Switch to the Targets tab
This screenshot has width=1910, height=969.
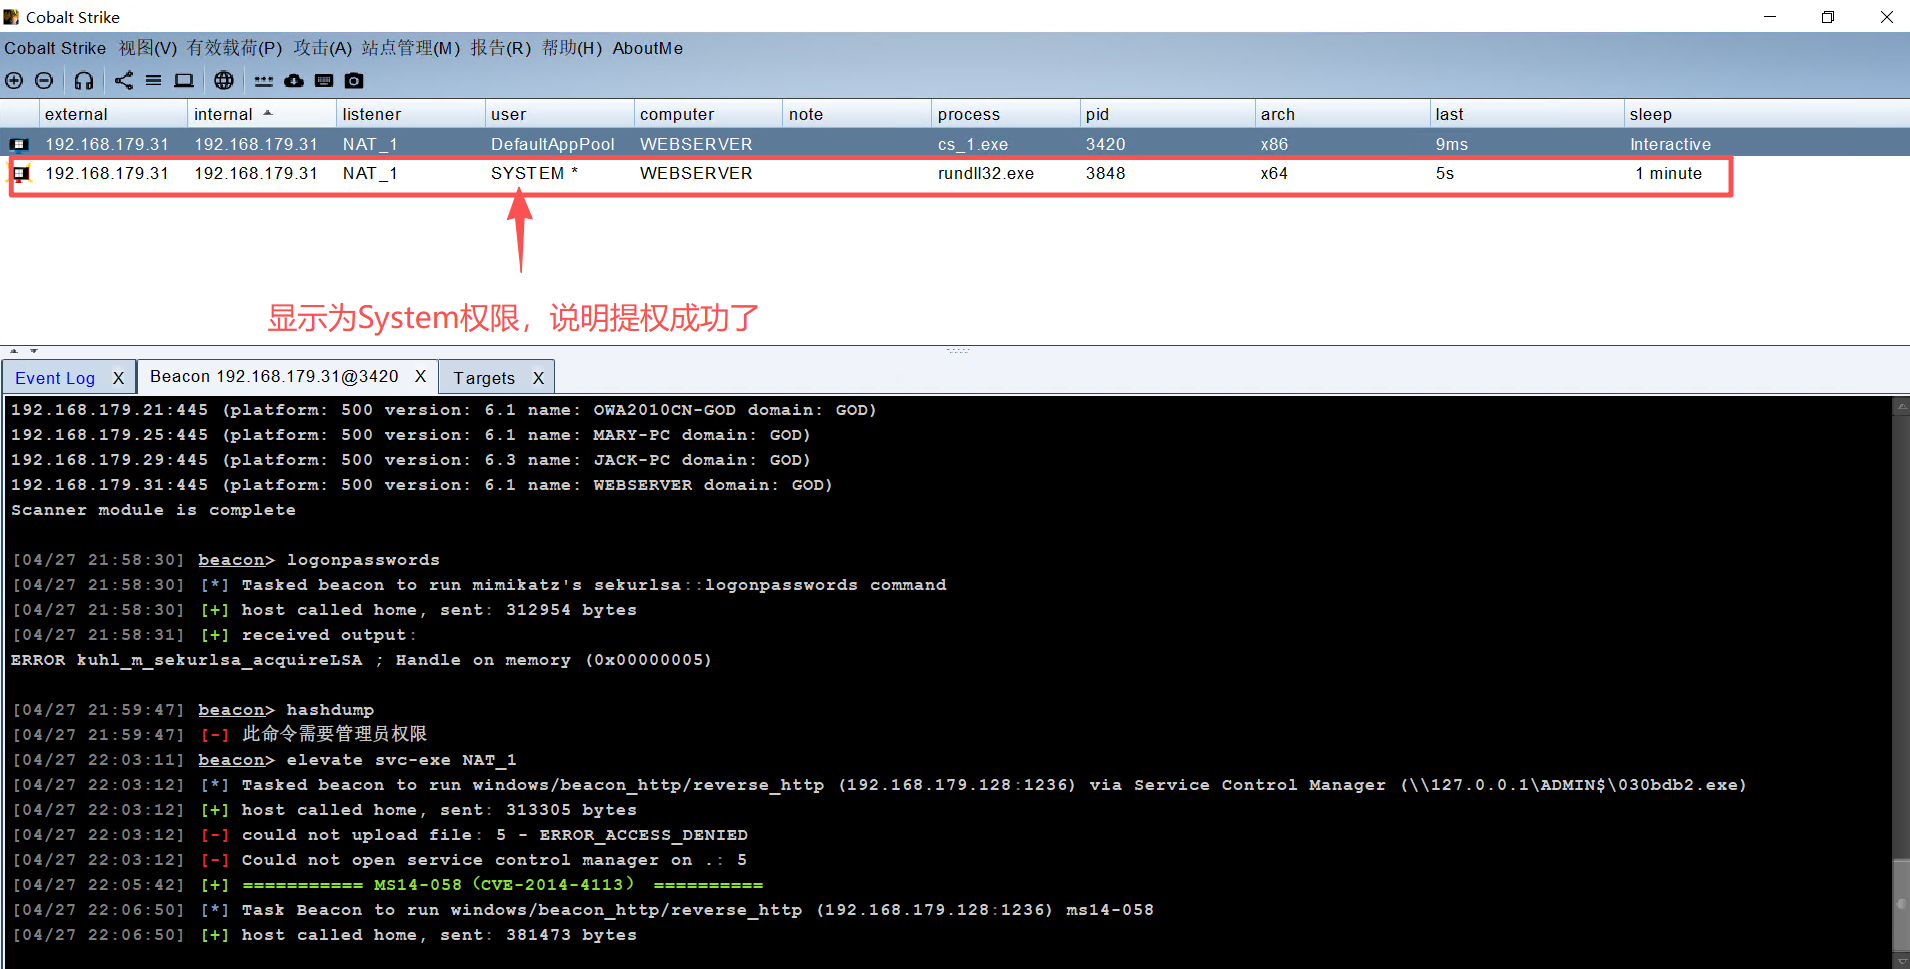coord(484,378)
